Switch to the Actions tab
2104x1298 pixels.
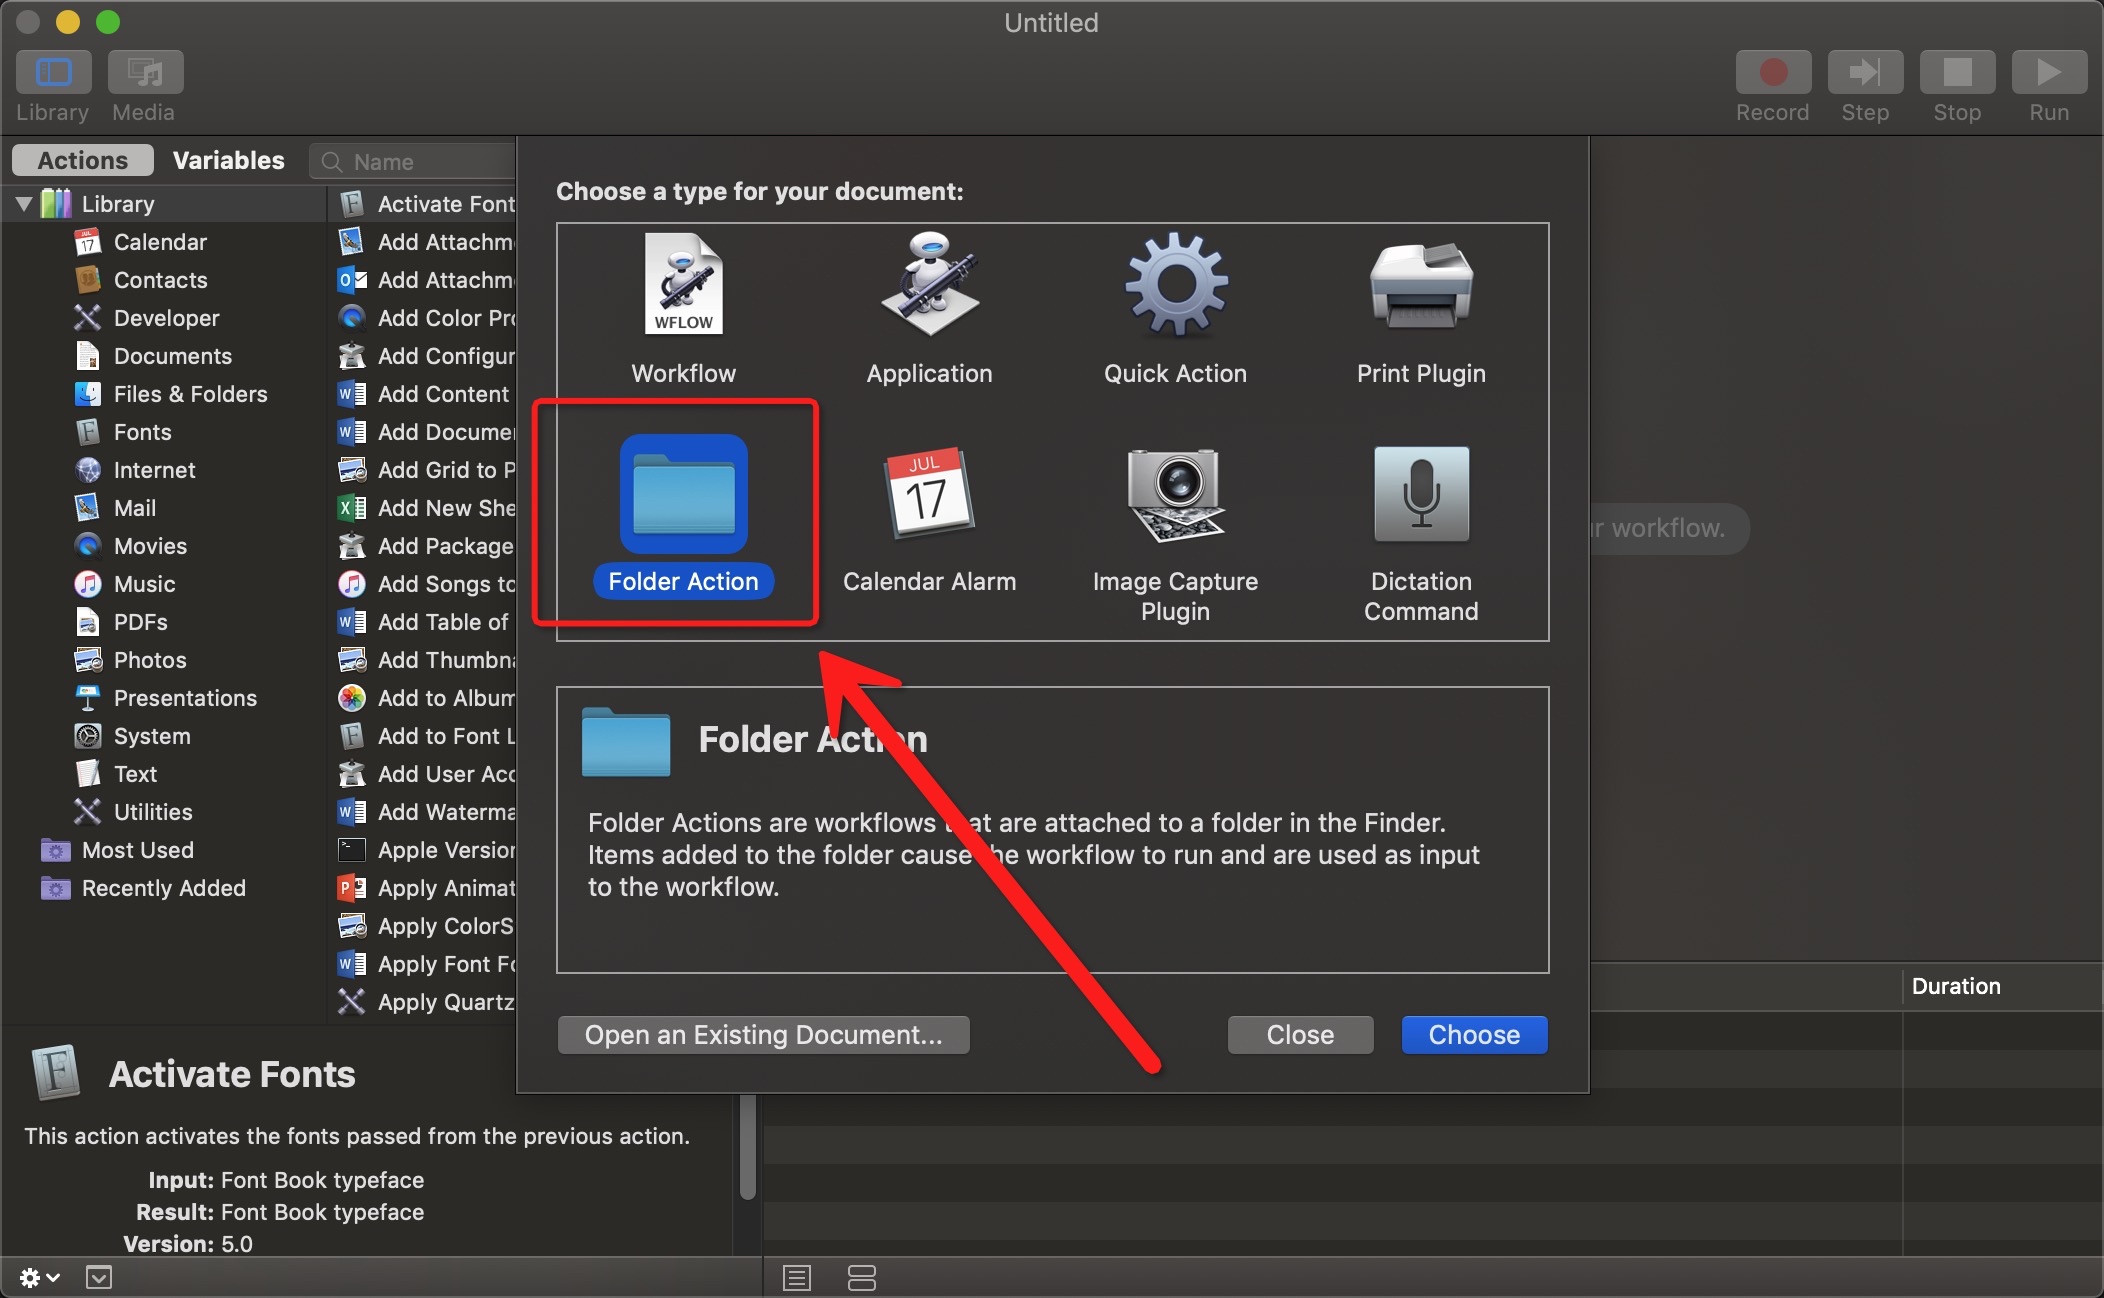[x=83, y=160]
